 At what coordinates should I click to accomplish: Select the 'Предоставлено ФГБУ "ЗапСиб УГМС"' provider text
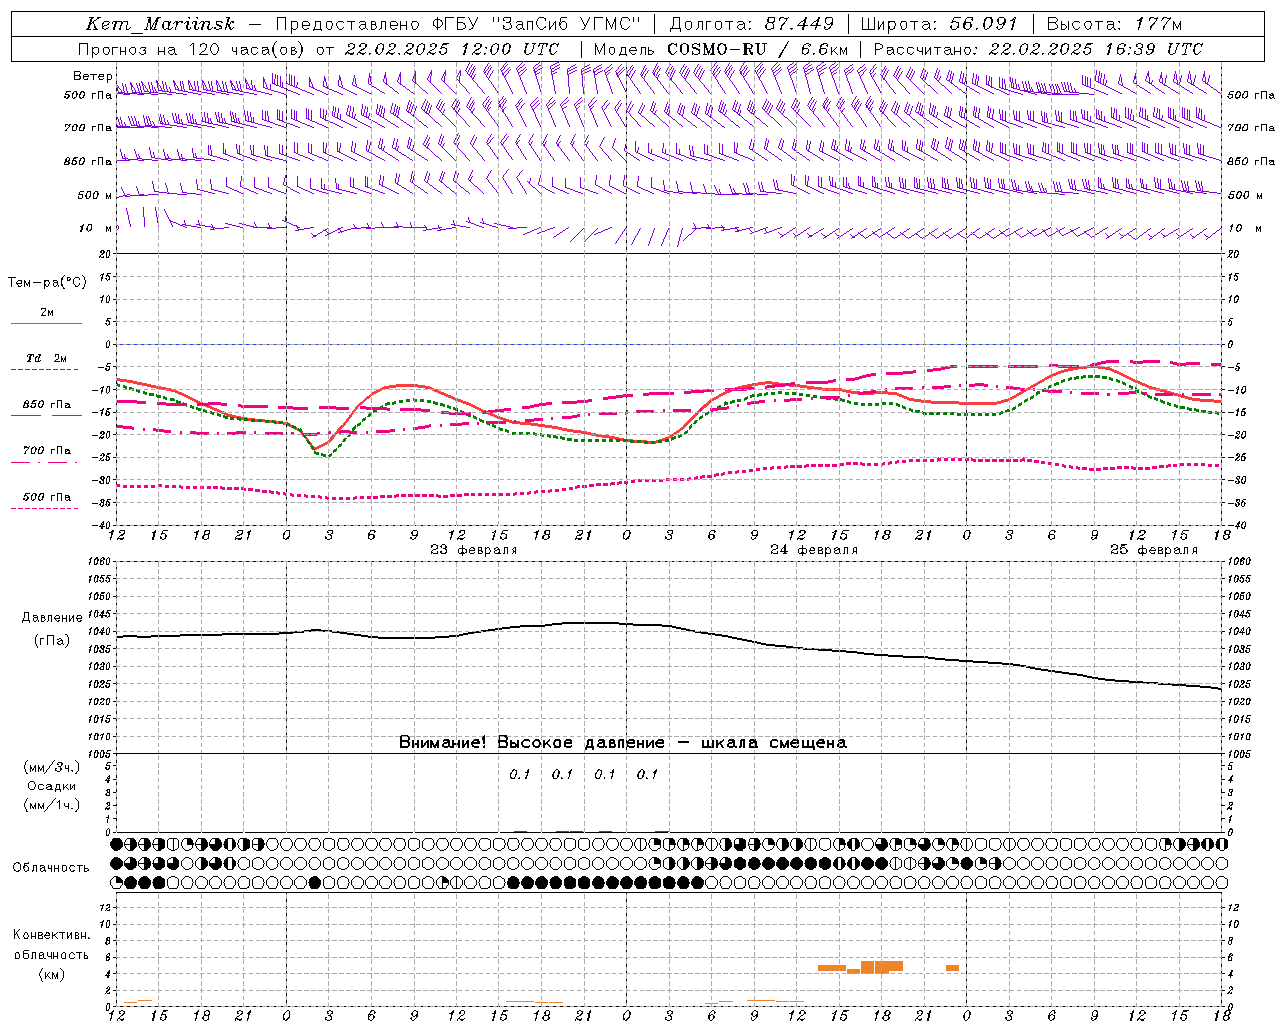coord(457,24)
